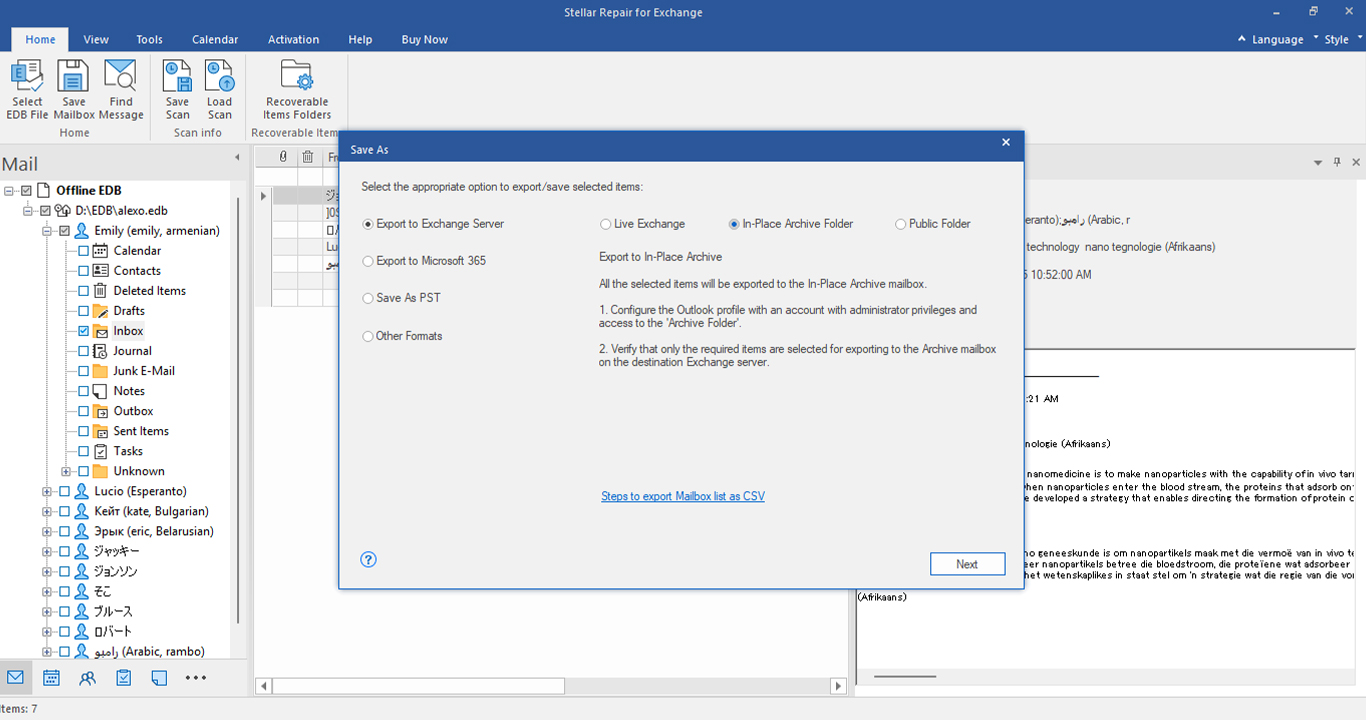Collapse the Mail pane arrow
Screen dimensions: 1366x720
pyautogui.click(x=237, y=157)
